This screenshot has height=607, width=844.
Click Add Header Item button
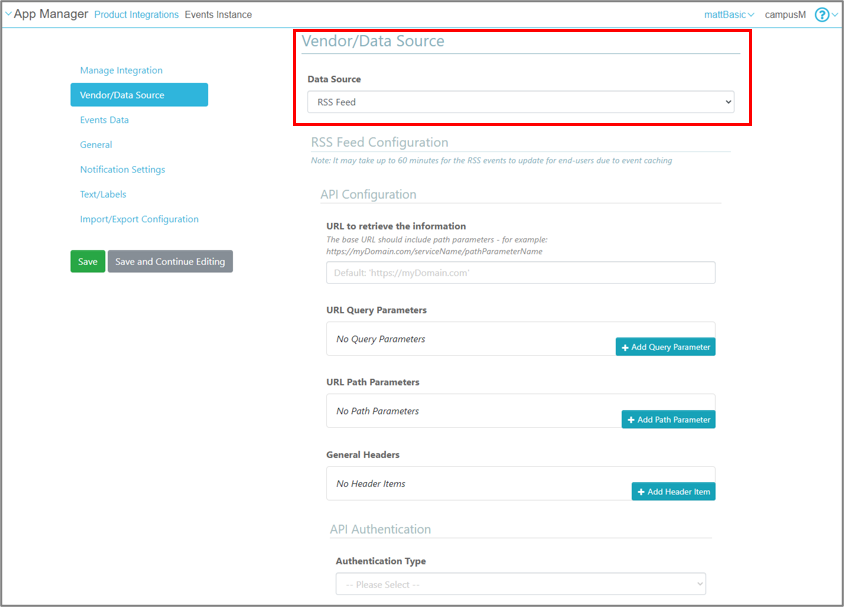pyautogui.click(x=673, y=491)
